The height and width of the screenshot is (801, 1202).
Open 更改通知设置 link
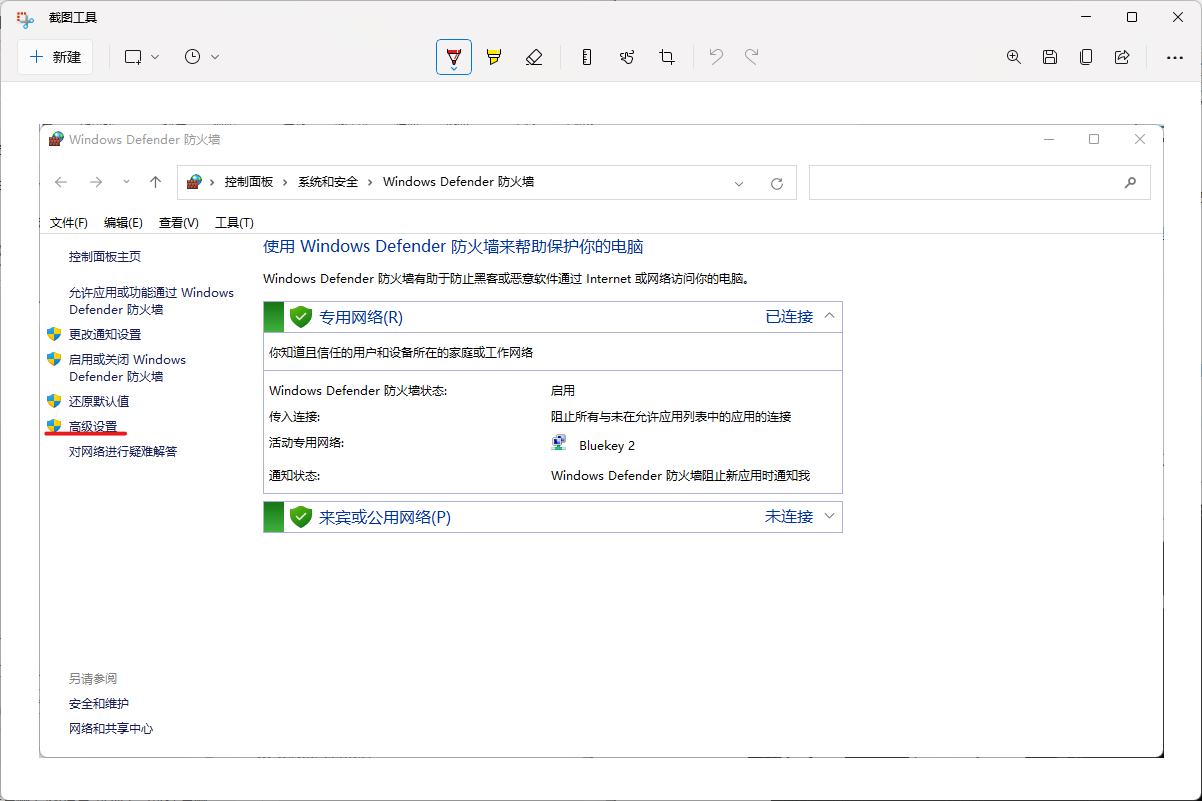tap(105, 334)
